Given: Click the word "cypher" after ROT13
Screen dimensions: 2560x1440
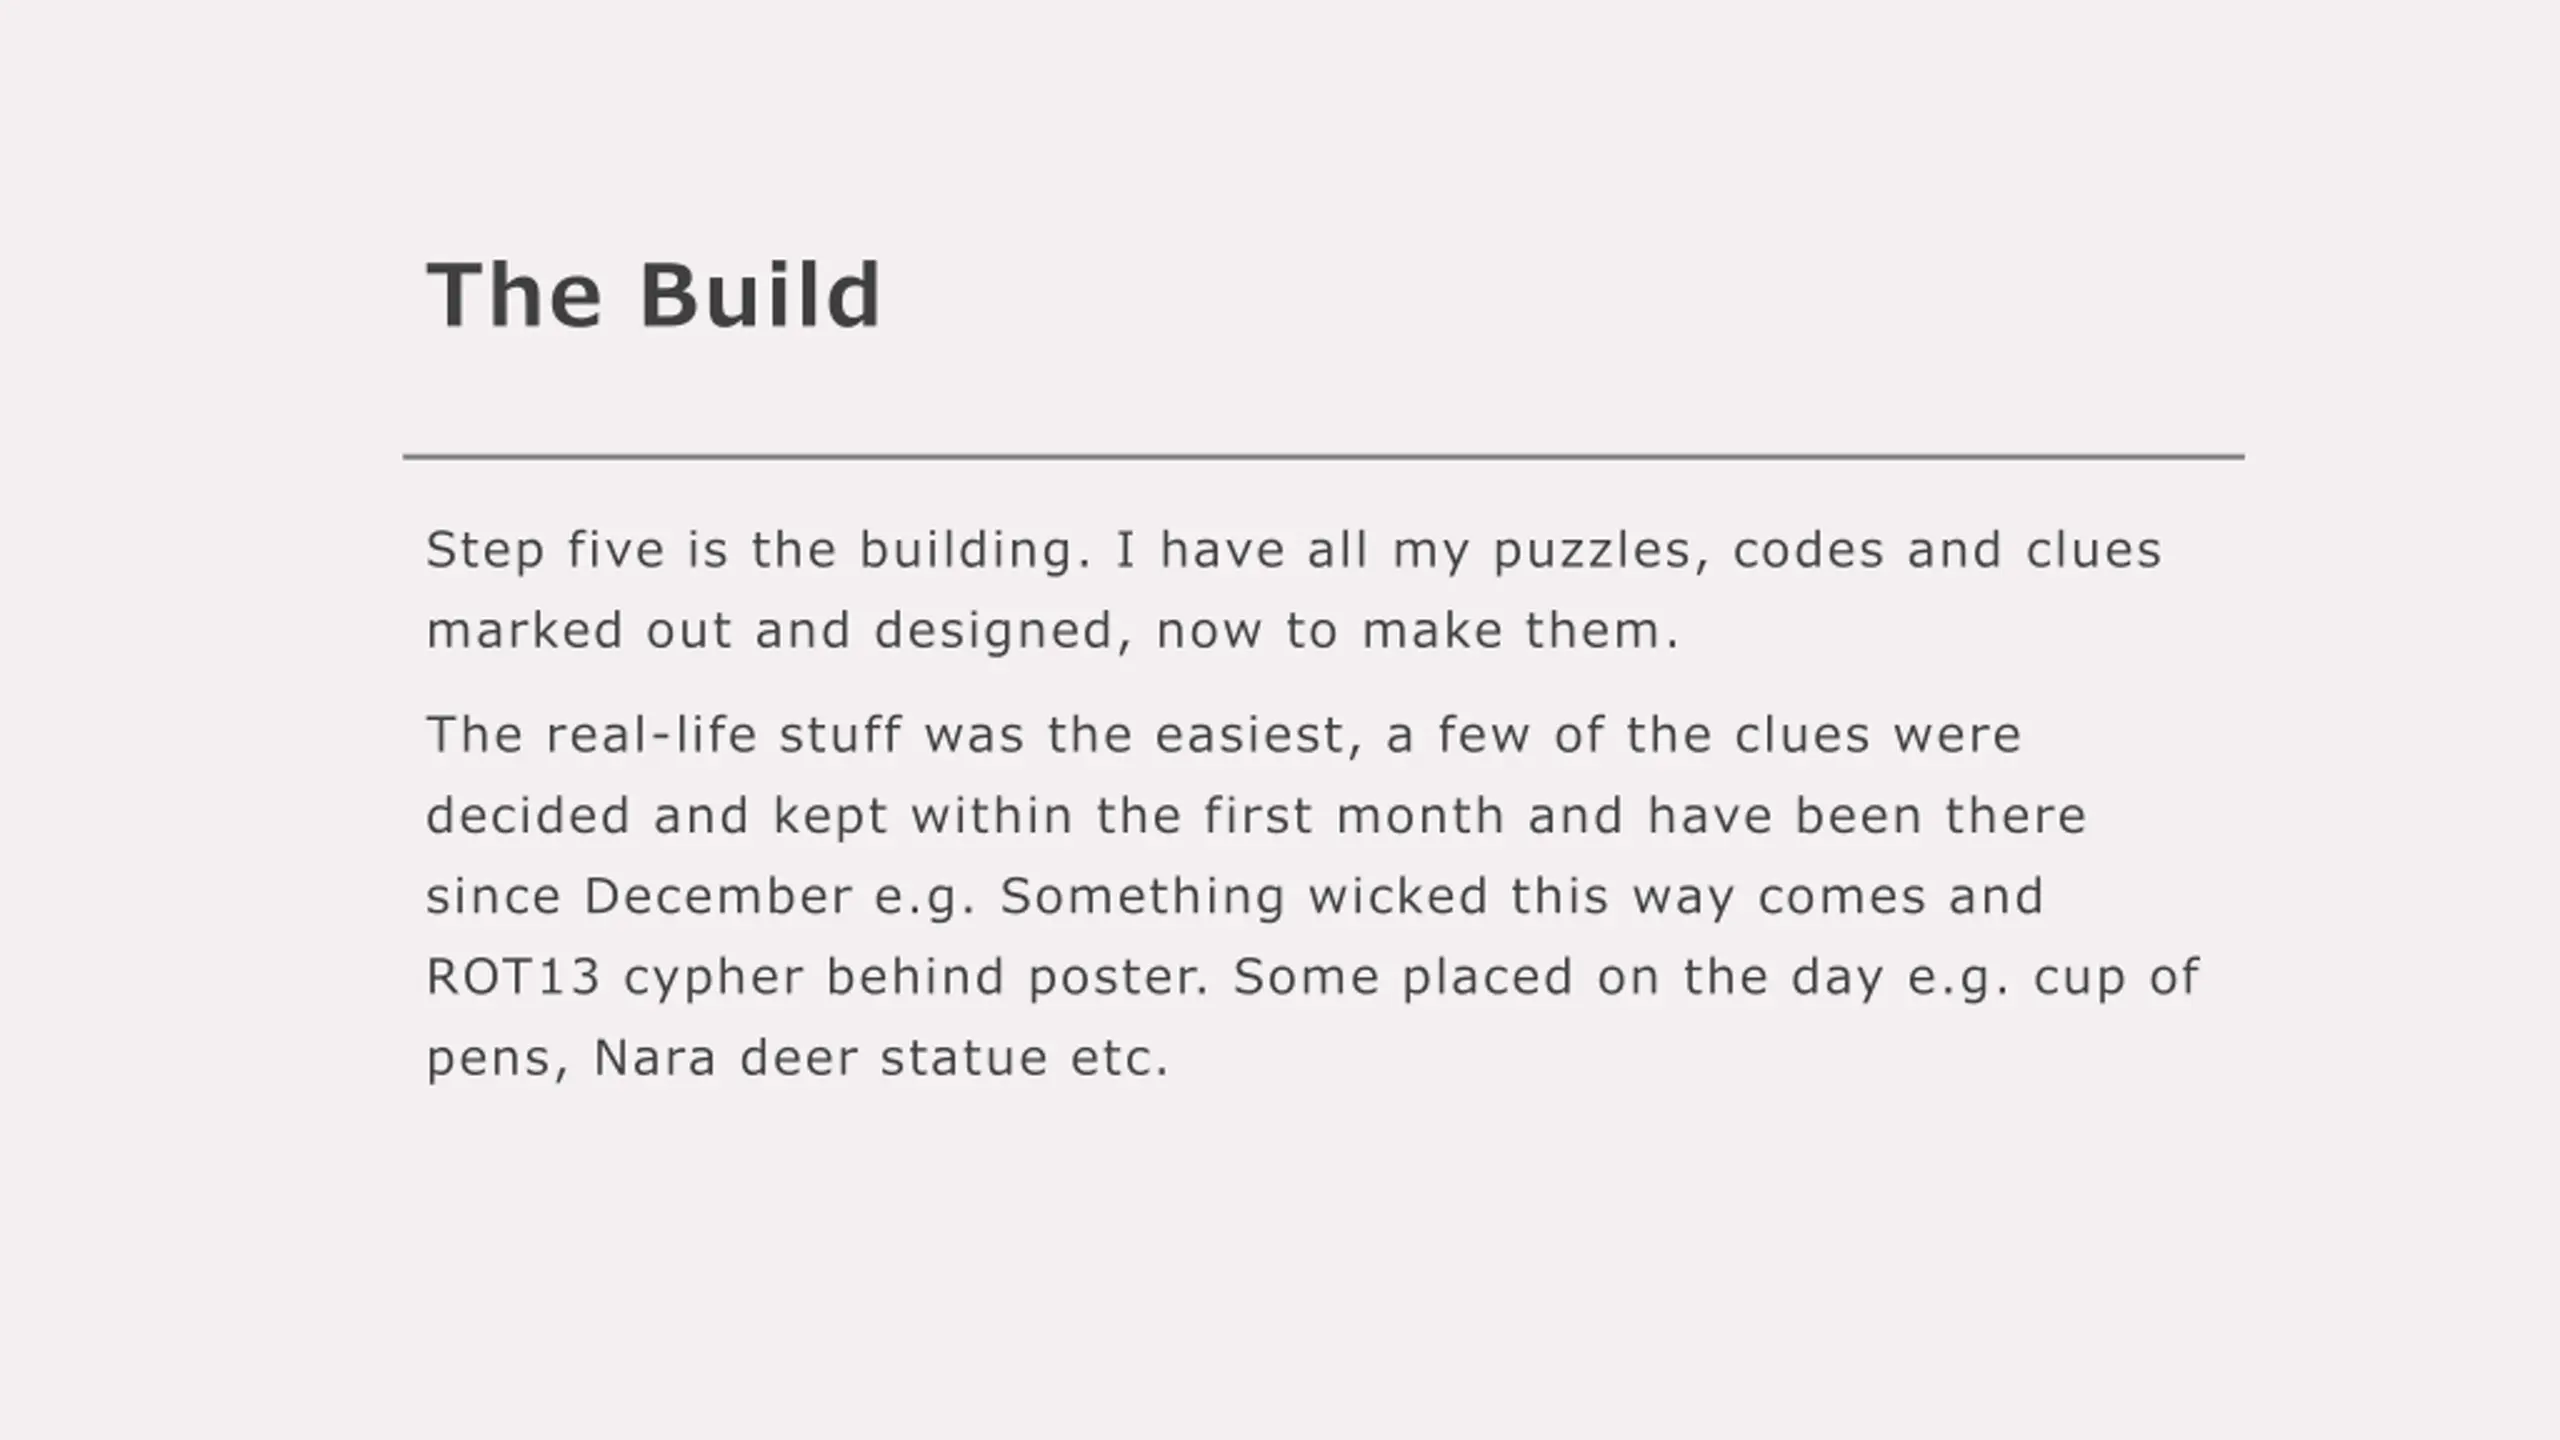Looking at the screenshot, I should [714, 979].
